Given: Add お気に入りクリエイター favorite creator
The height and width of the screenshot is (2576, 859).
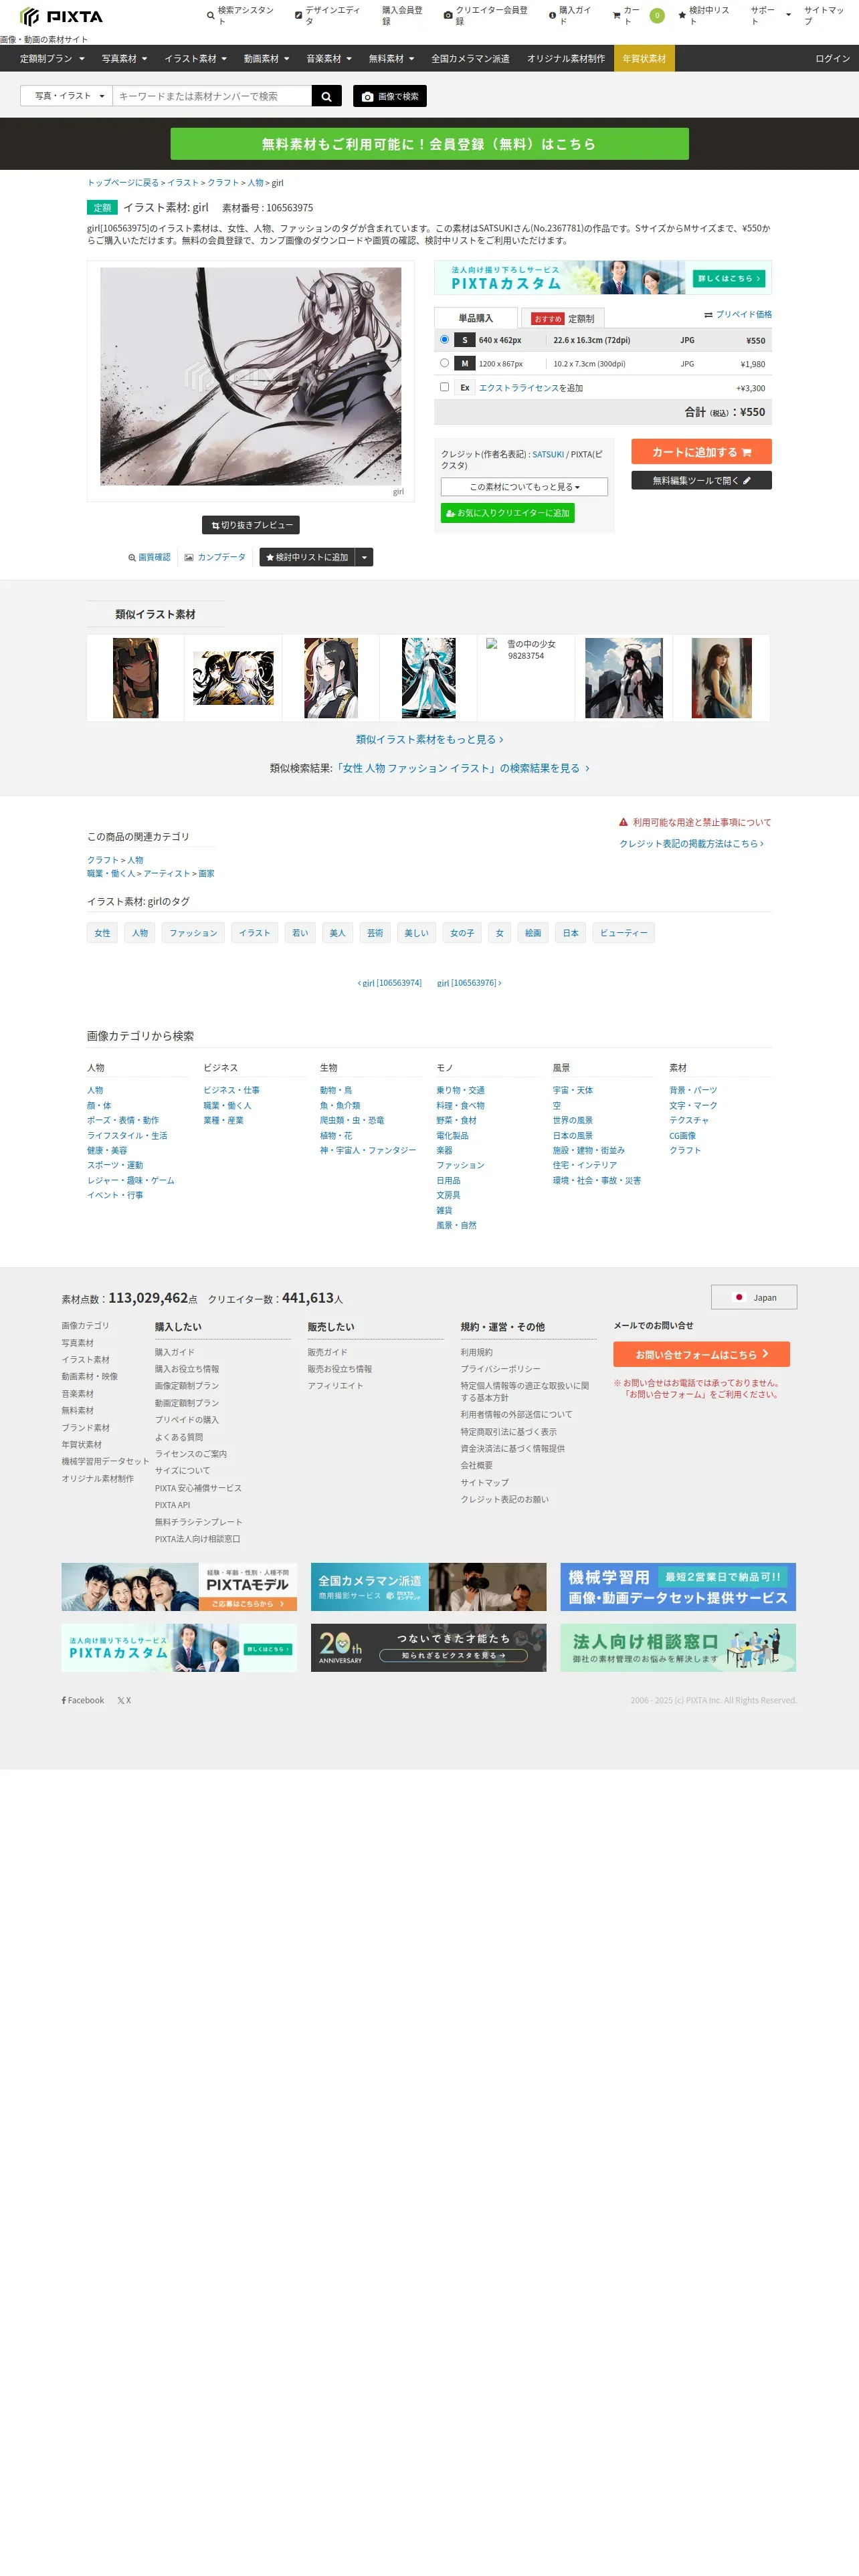Looking at the screenshot, I should coord(507,513).
